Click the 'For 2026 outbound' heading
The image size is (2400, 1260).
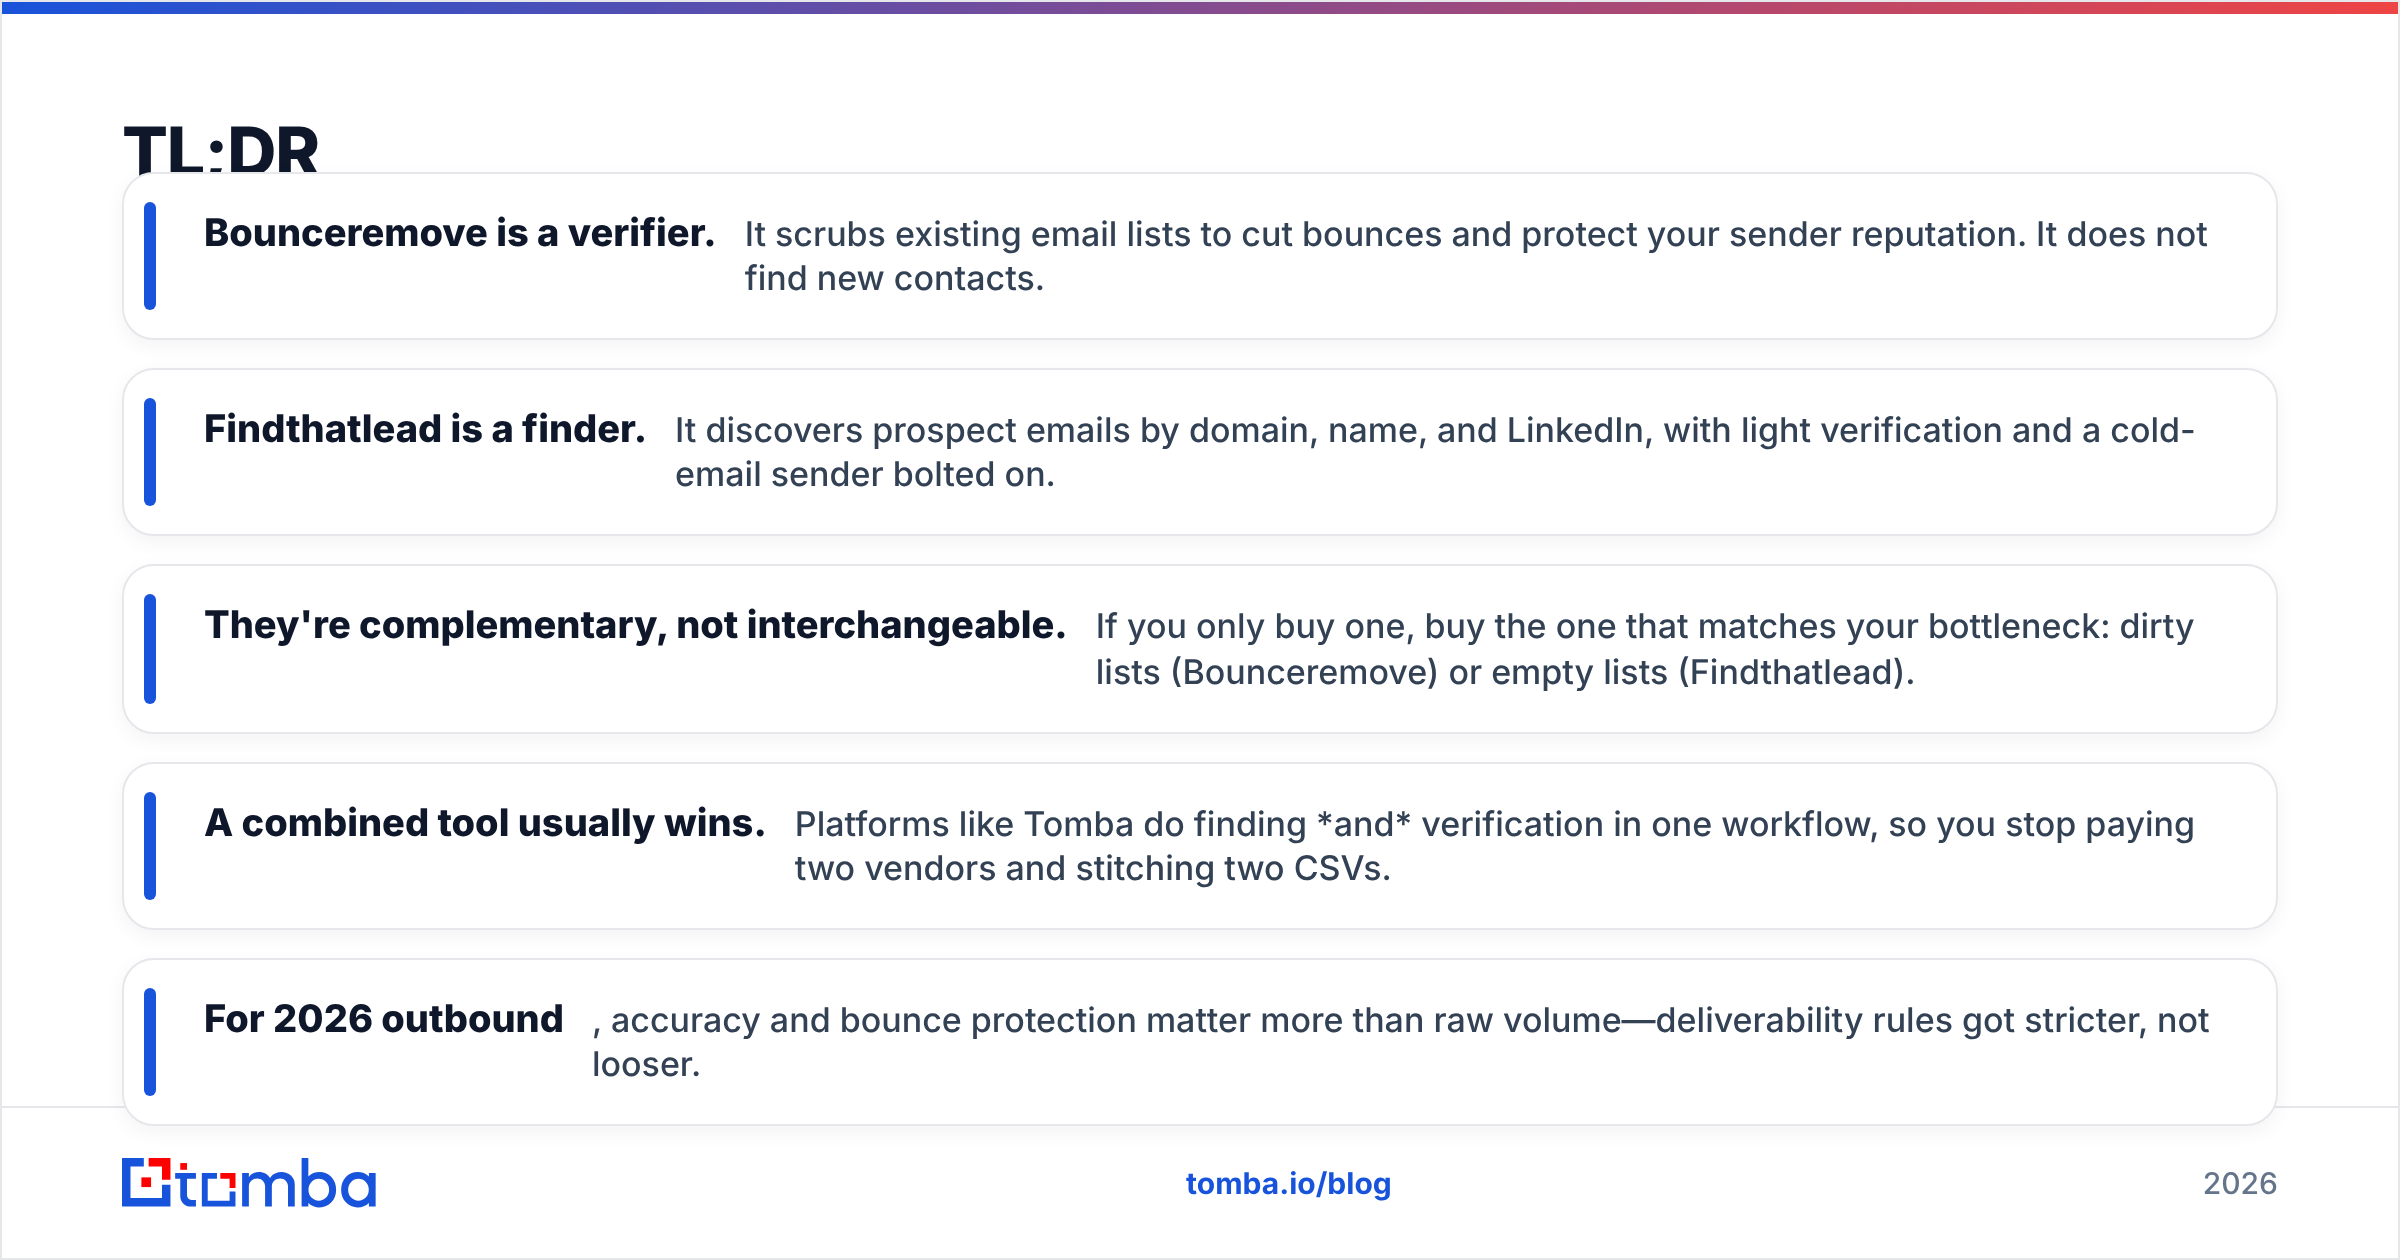[384, 1019]
